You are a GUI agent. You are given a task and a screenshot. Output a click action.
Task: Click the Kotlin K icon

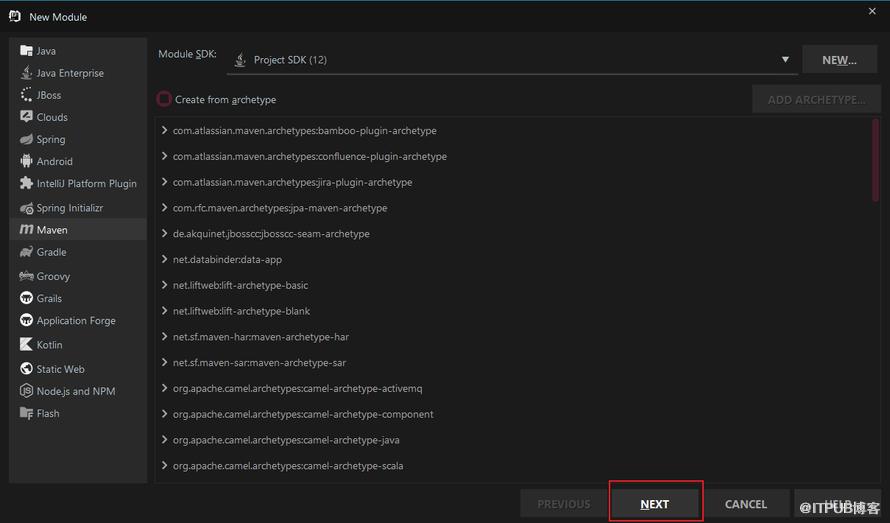(26, 344)
